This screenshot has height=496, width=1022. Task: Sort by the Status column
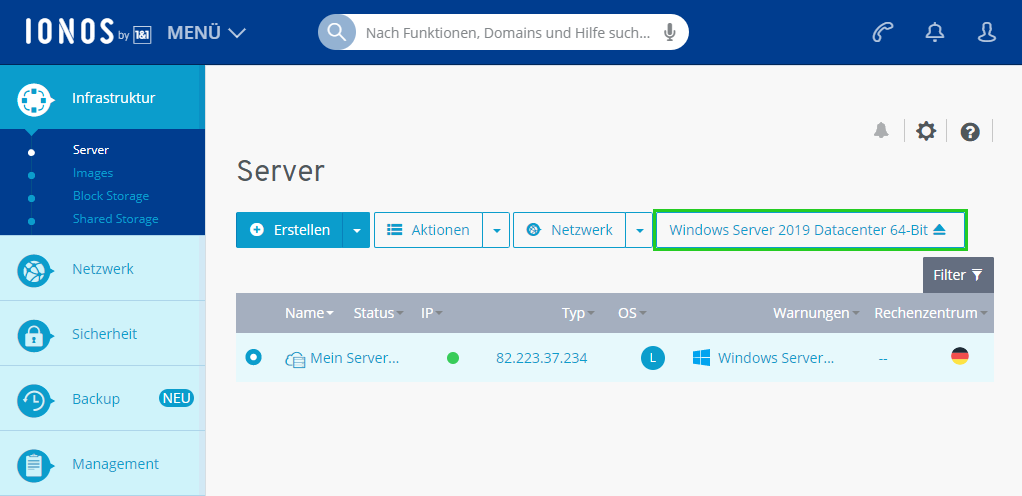379,314
